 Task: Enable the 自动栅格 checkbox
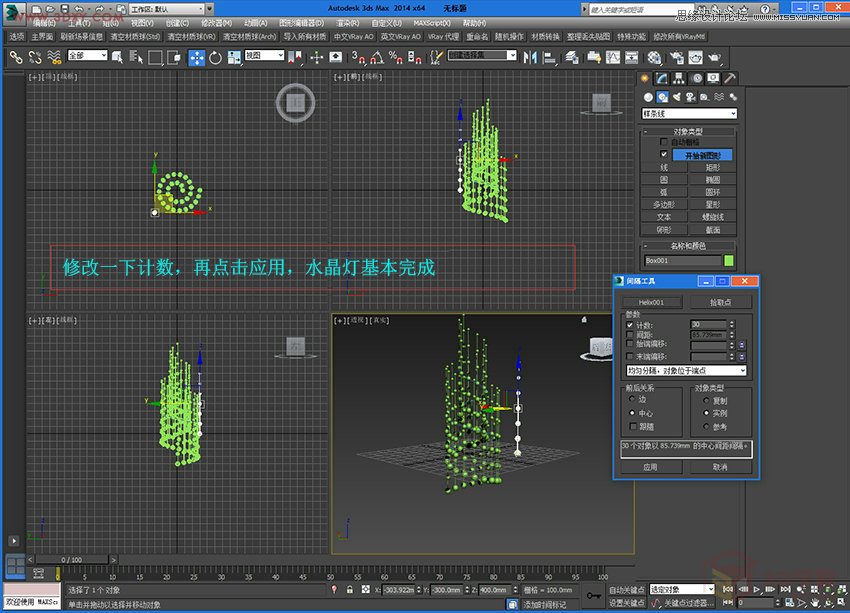click(x=664, y=141)
